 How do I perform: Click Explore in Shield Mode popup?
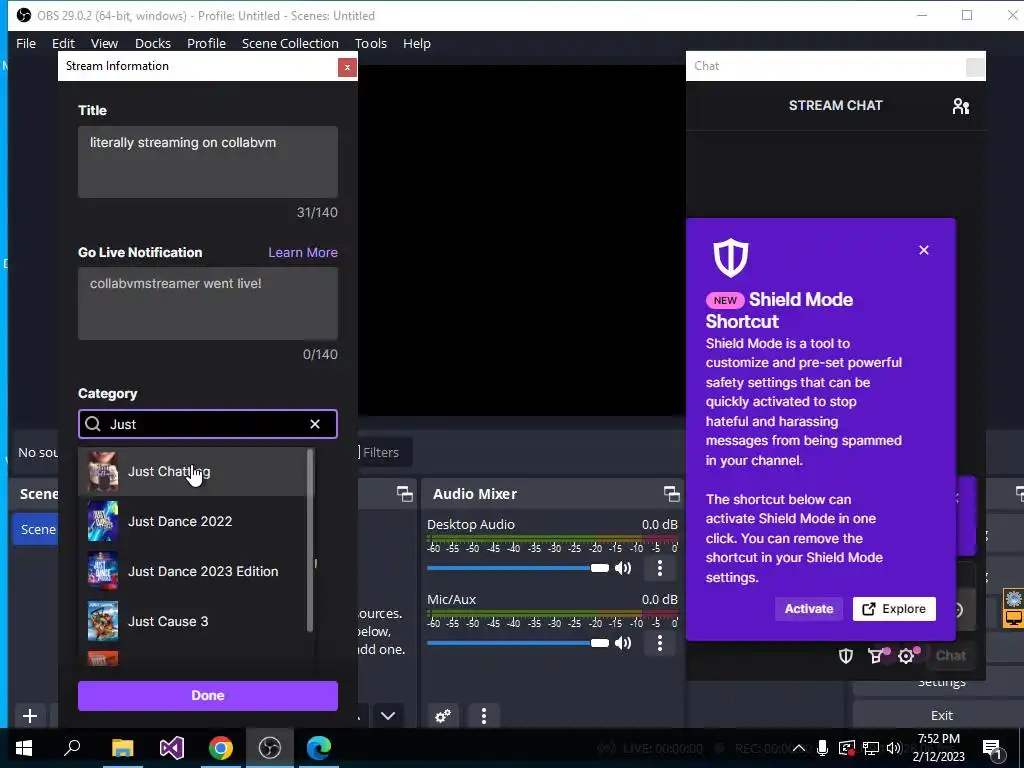[x=894, y=609]
